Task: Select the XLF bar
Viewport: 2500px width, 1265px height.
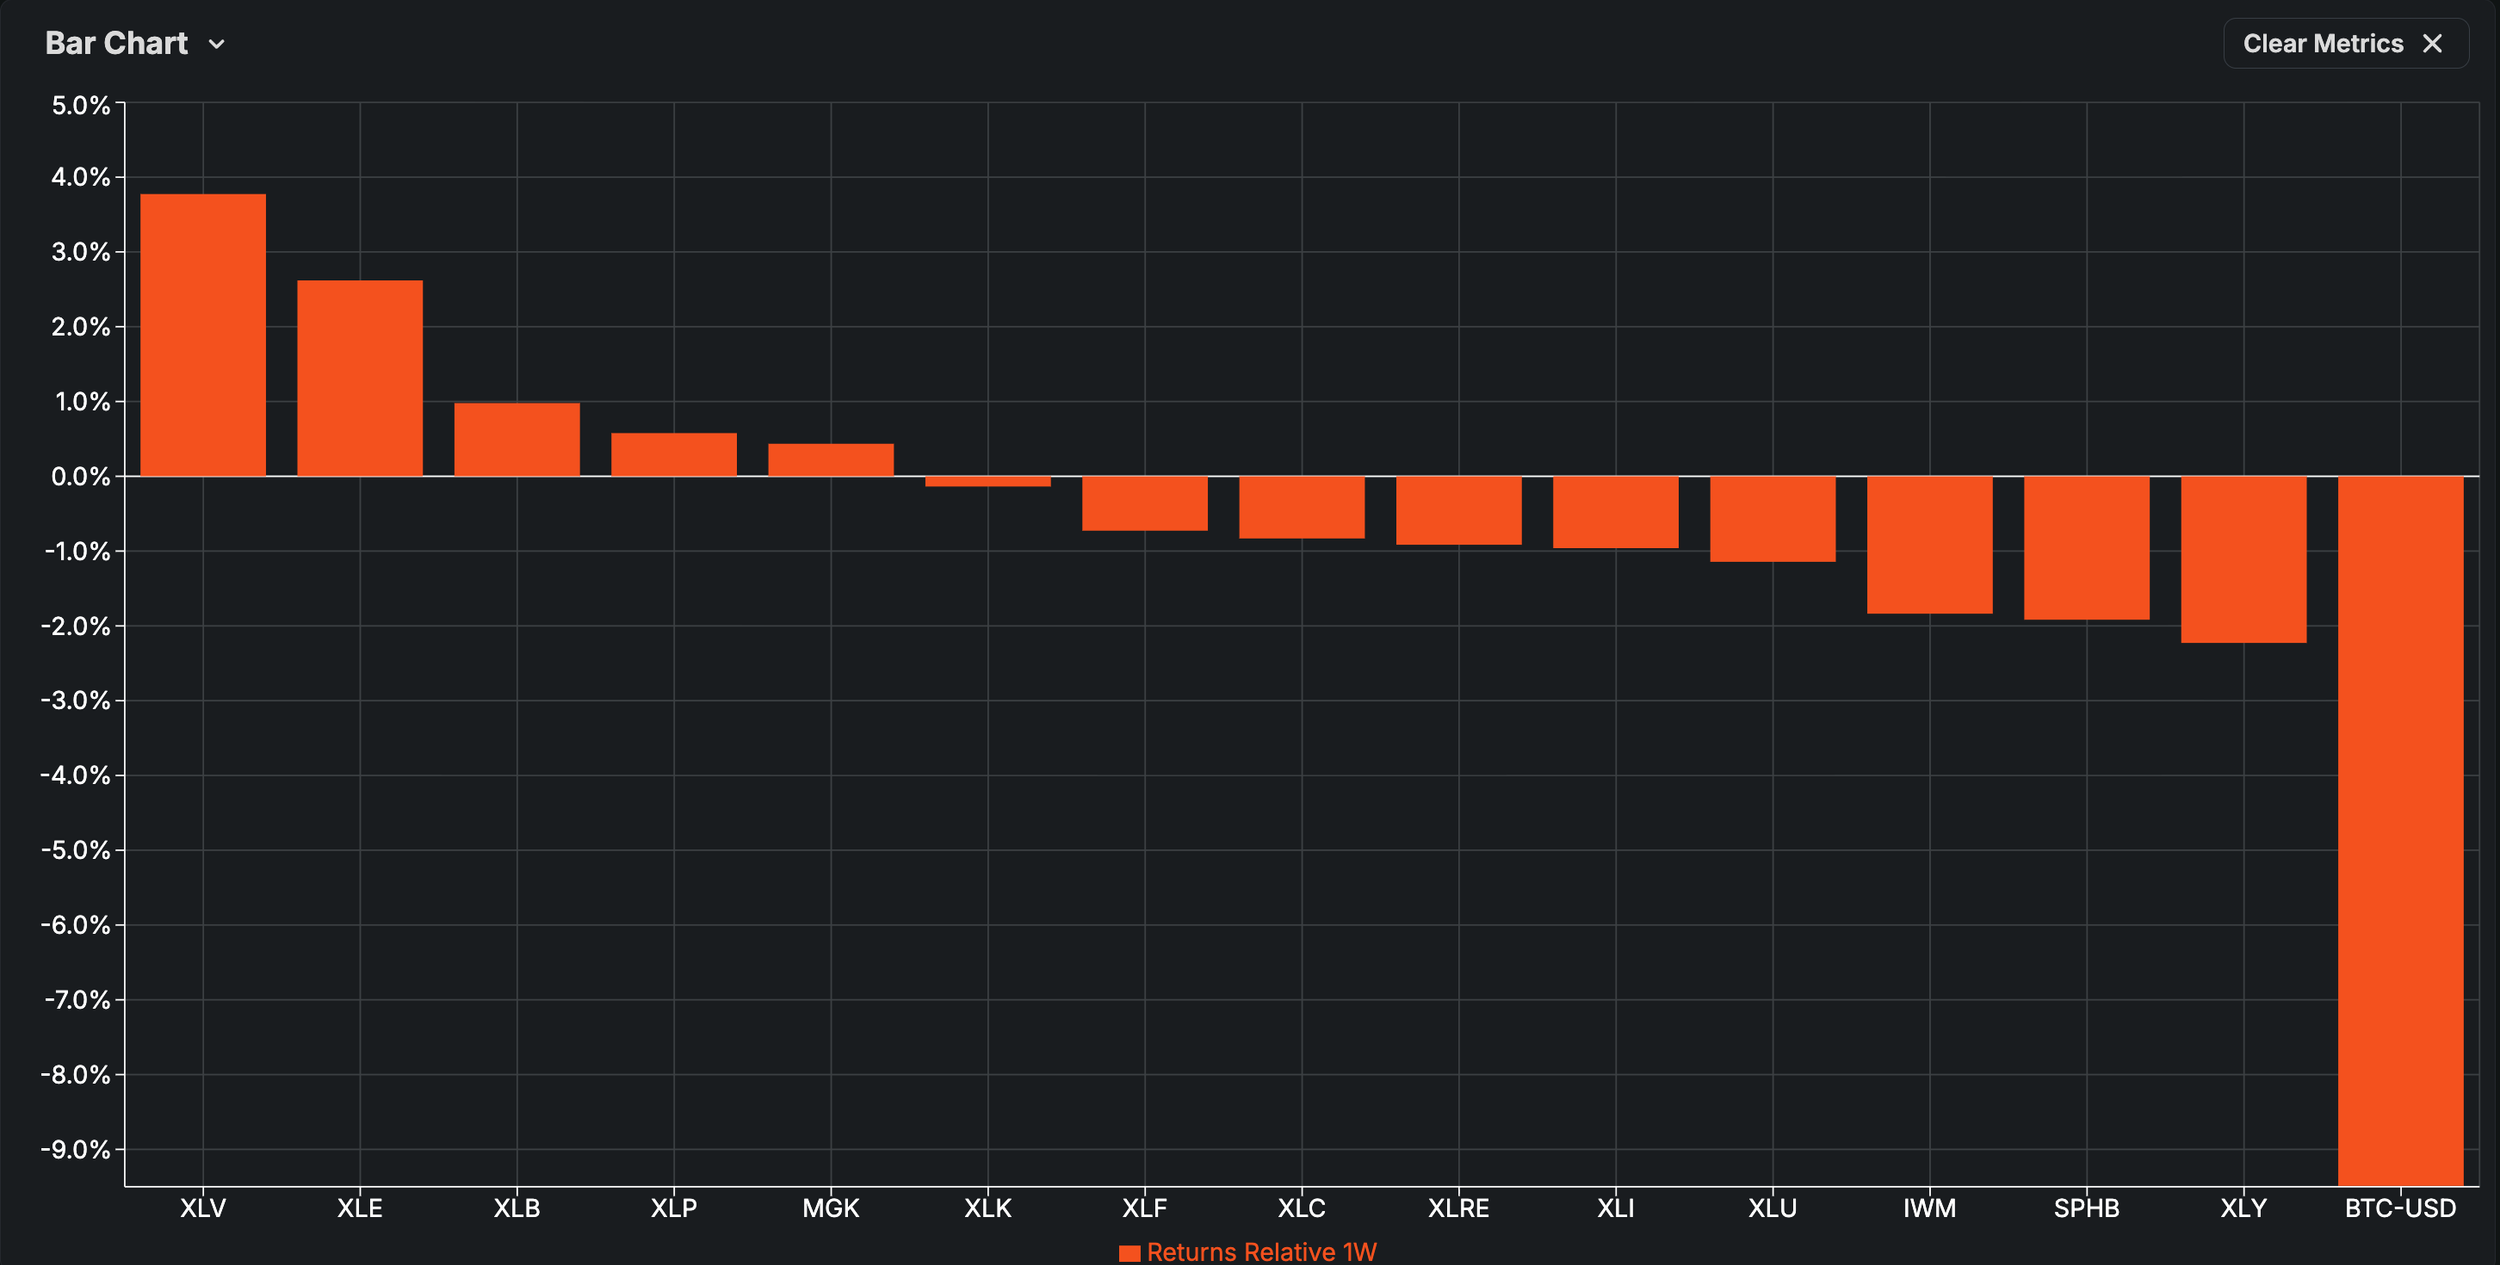Action: [1145, 503]
